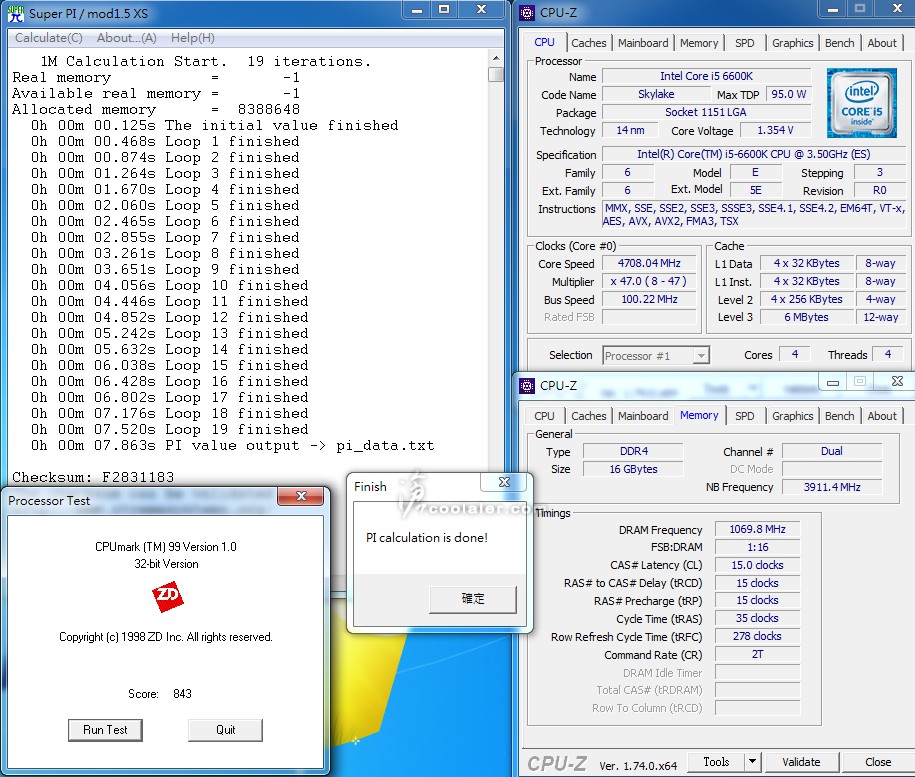Close the Finish dialog

pos(504,482)
